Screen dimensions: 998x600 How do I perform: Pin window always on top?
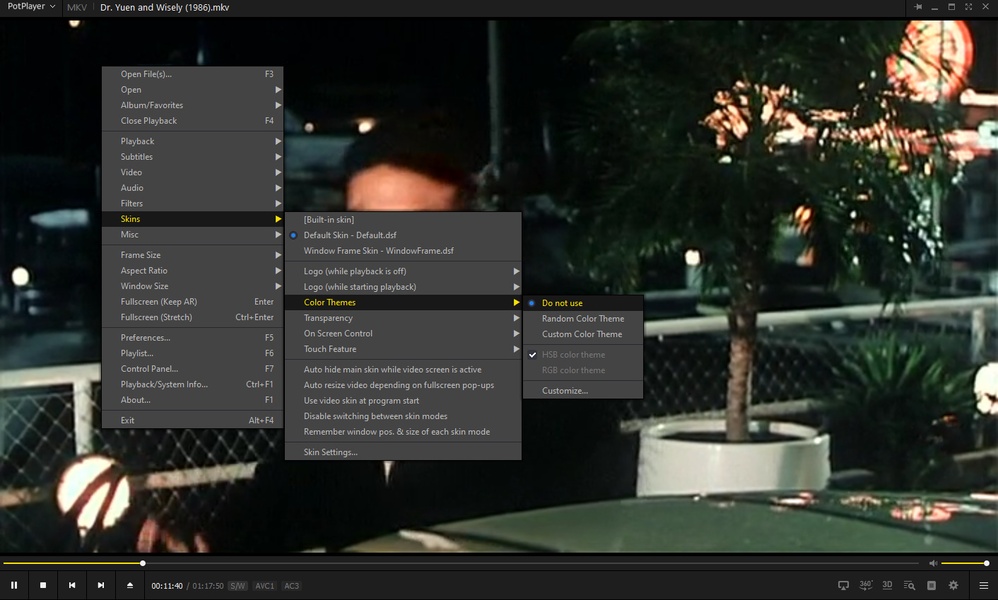(918, 7)
